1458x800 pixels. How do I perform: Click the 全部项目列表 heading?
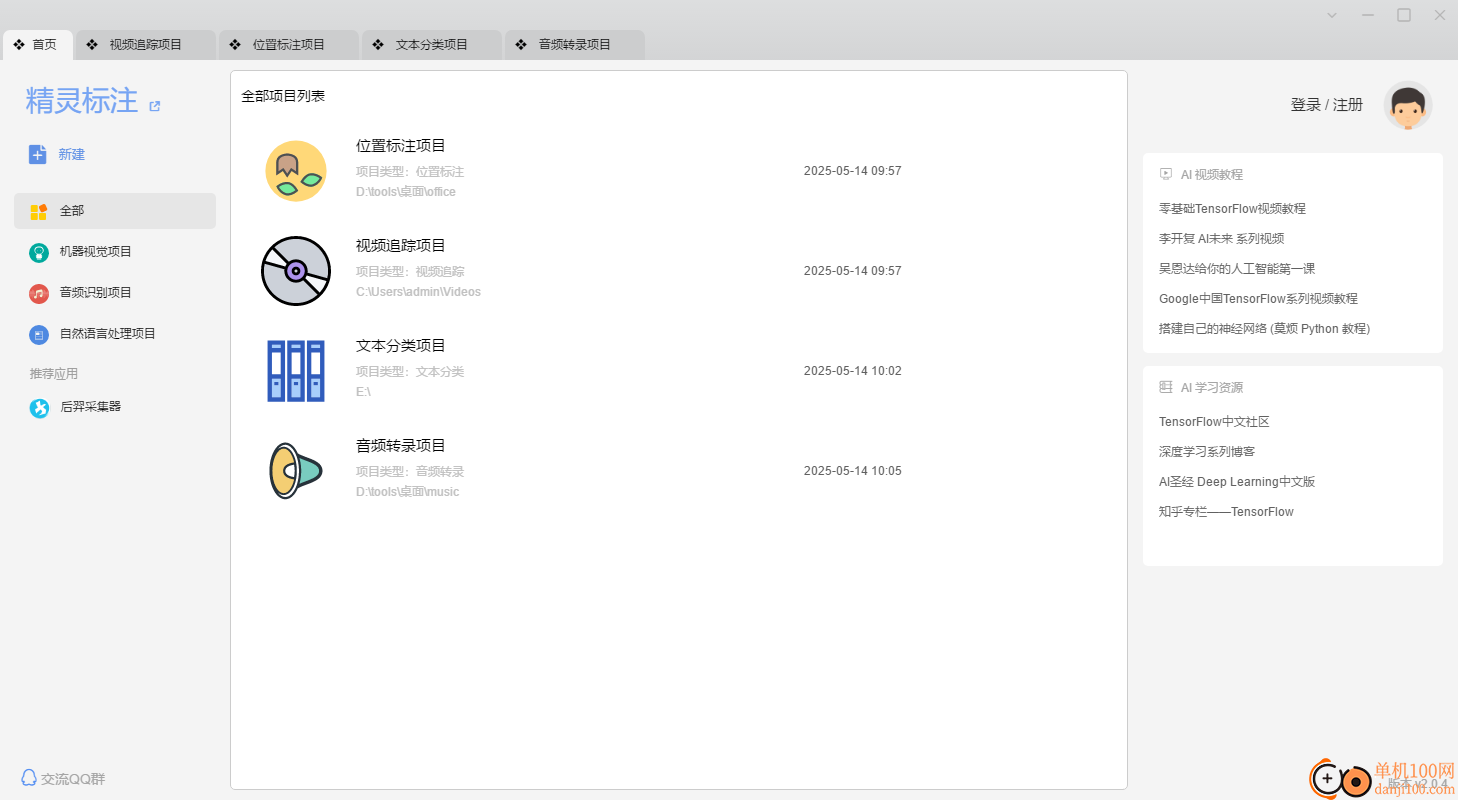click(x=283, y=96)
